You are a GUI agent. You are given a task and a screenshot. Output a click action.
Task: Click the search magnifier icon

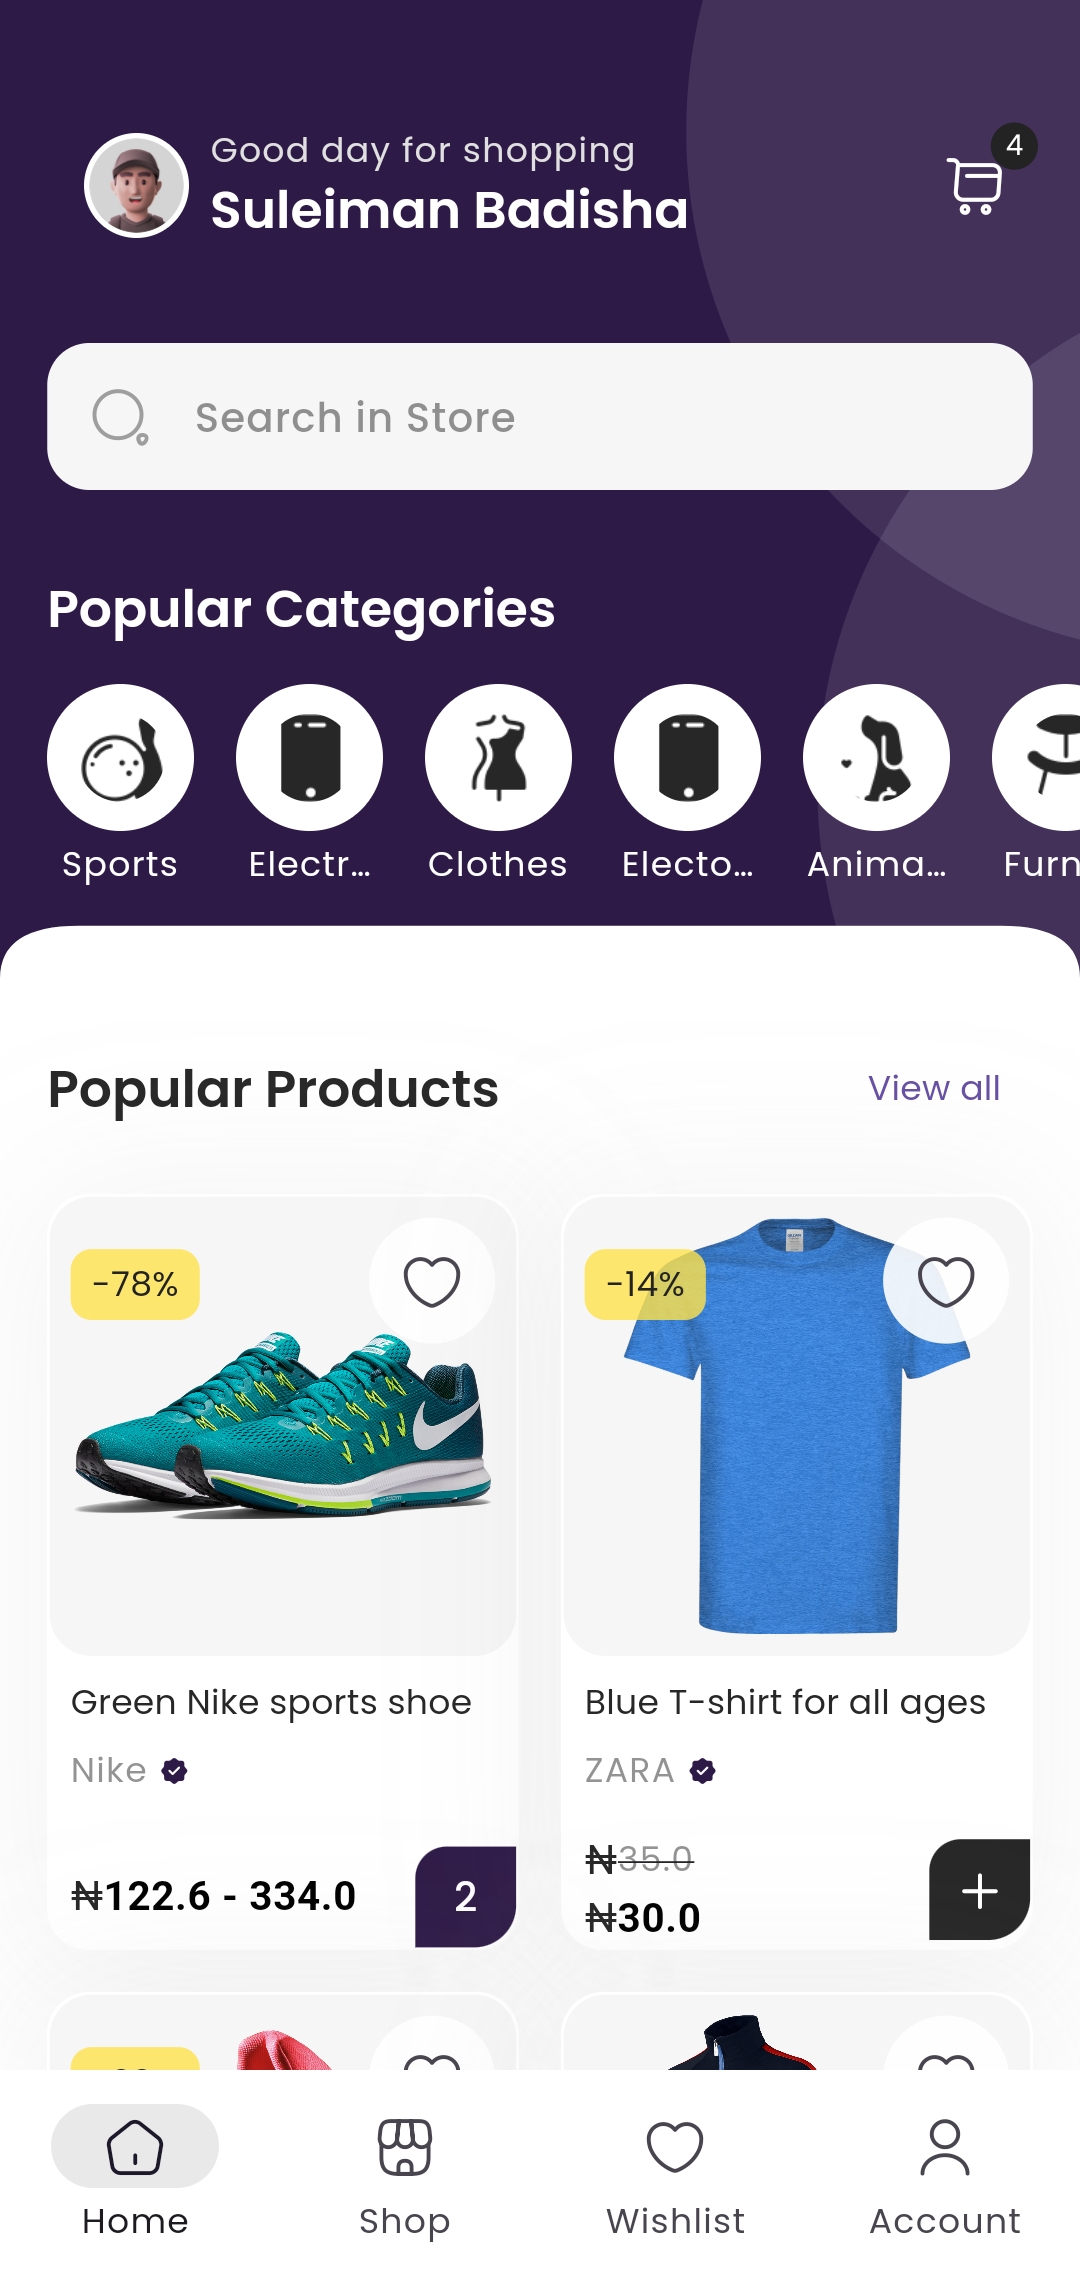tap(120, 416)
